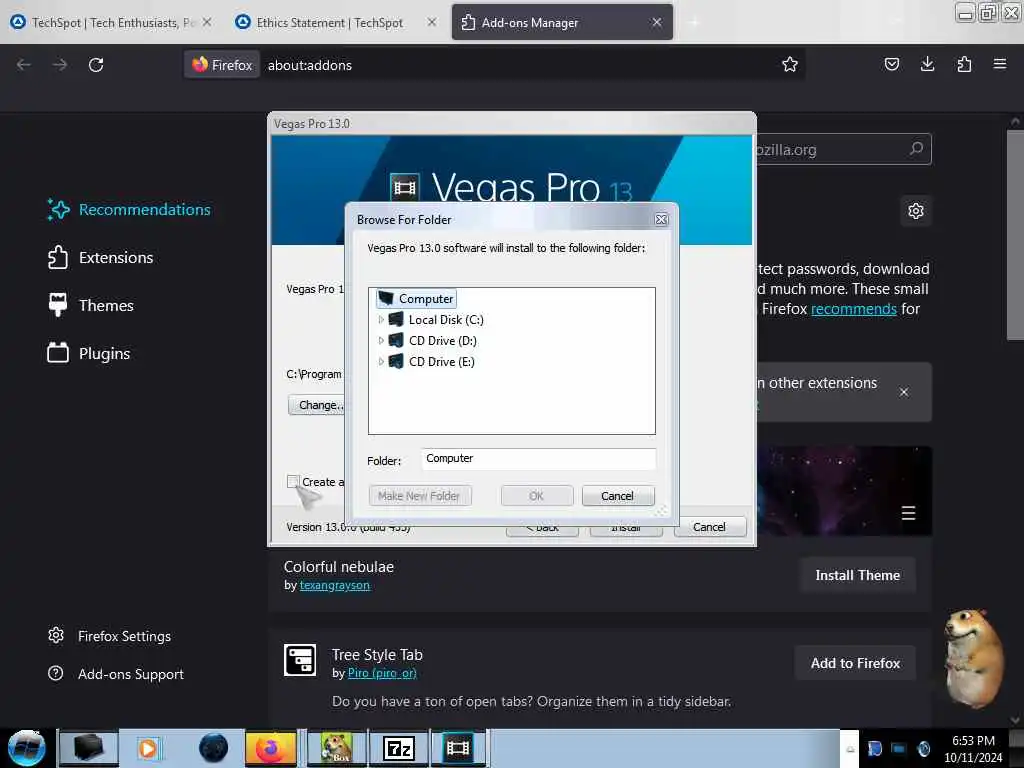Click the browser back arrow
Viewport: 1024px width, 768px height.
[24, 65]
